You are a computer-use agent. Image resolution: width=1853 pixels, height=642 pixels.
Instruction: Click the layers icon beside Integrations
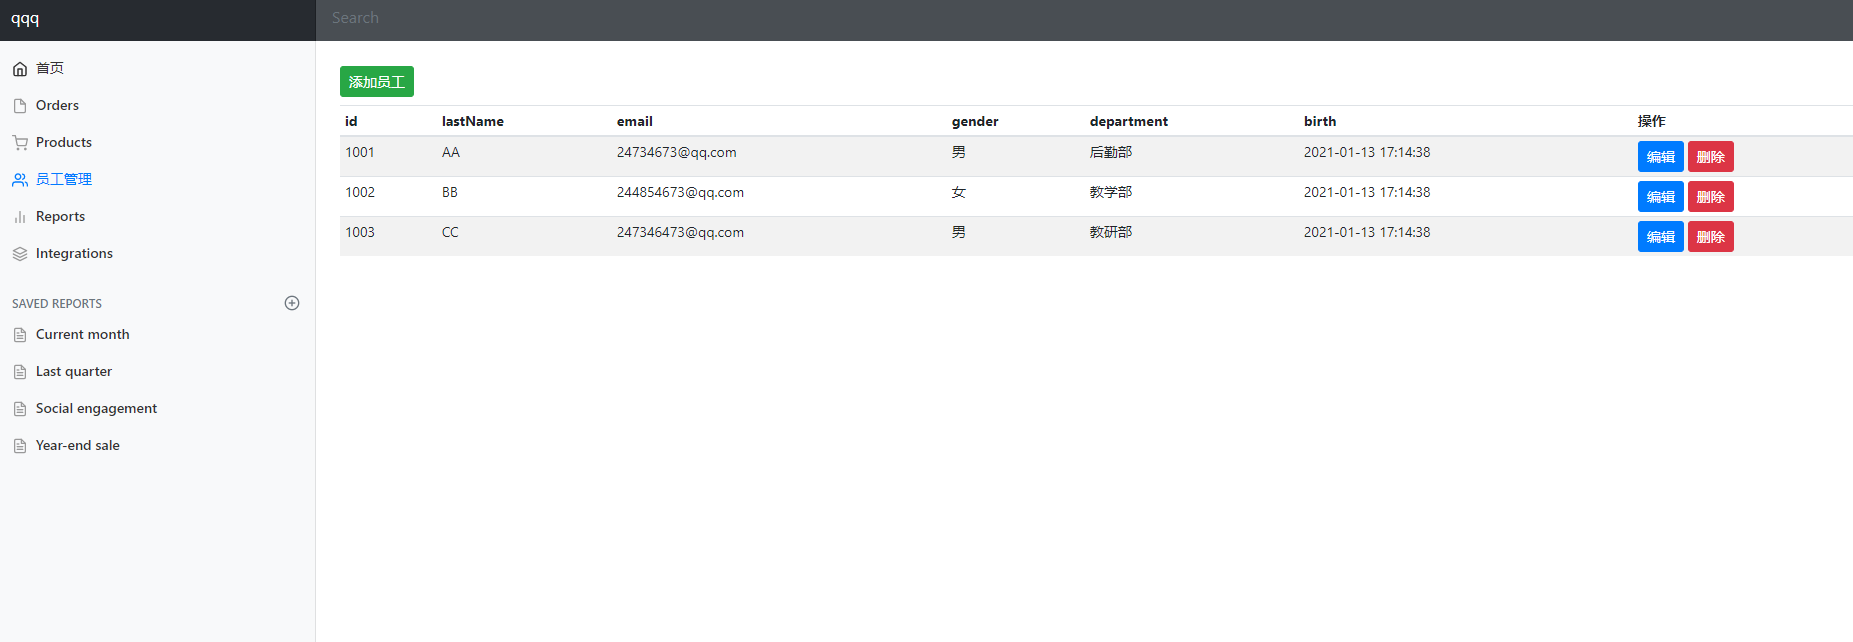(x=20, y=254)
